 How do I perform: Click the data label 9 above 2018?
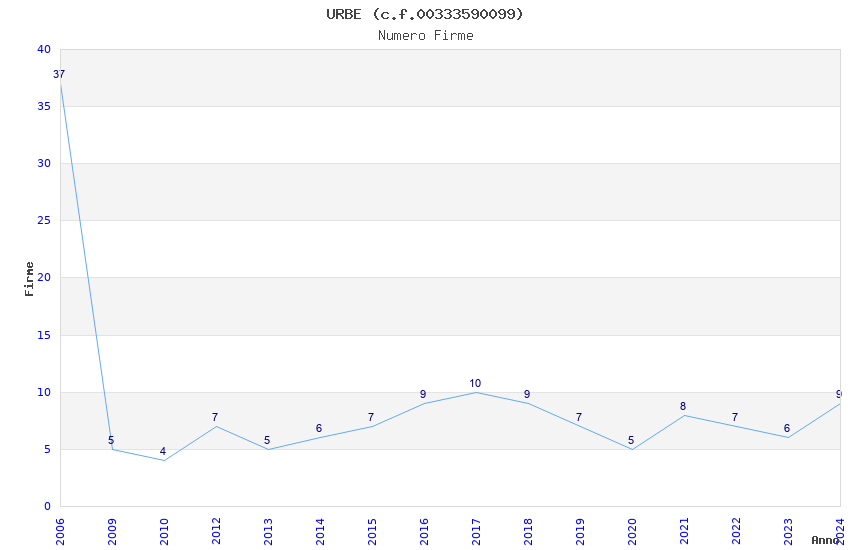coord(527,394)
